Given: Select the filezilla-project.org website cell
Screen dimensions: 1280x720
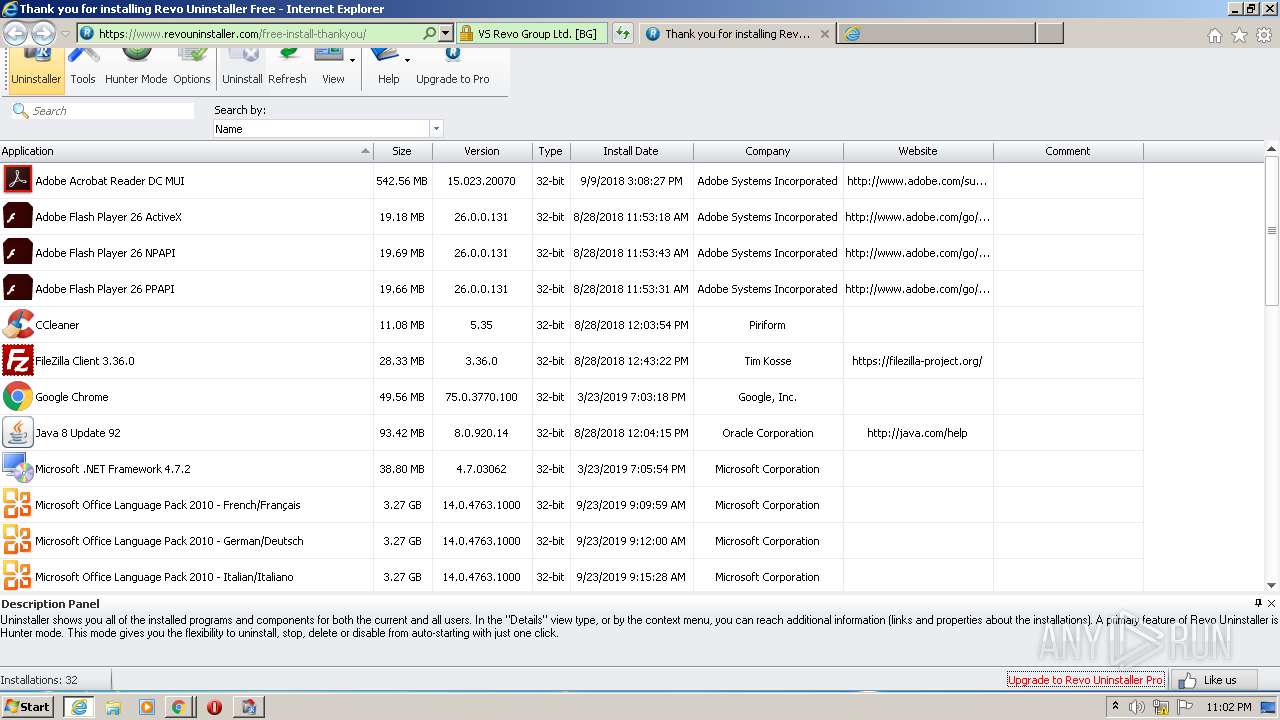Looking at the screenshot, I should pos(918,361).
